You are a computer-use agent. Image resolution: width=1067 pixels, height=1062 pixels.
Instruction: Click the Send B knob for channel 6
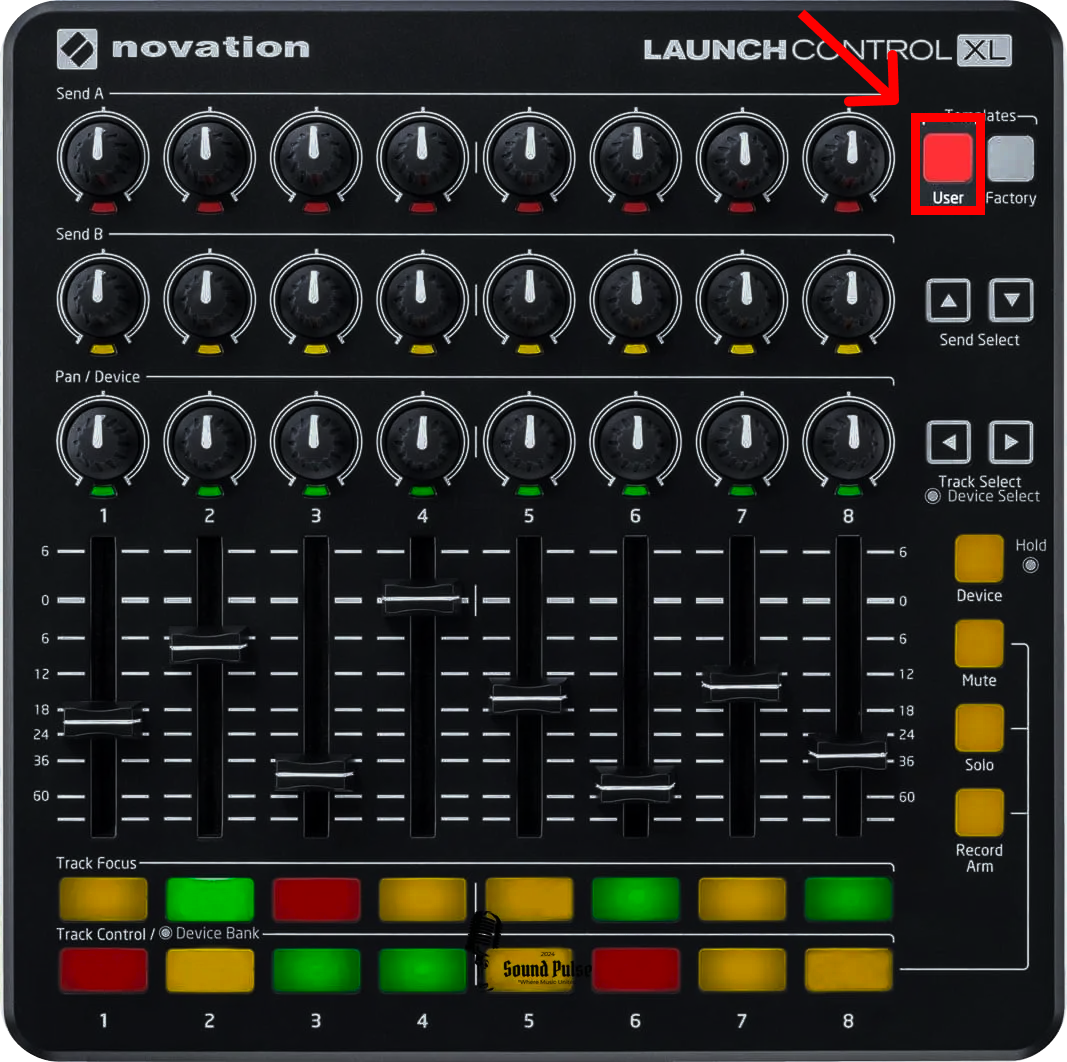[636, 300]
